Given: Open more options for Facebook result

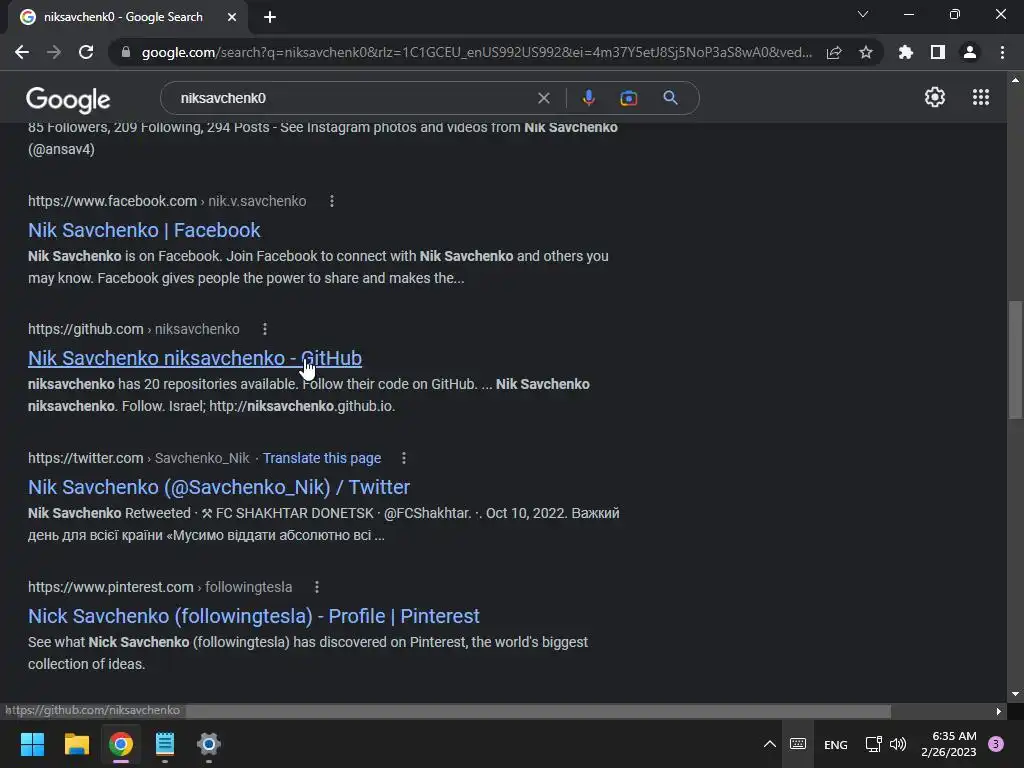Looking at the screenshot, I should [x=332, y=201].
